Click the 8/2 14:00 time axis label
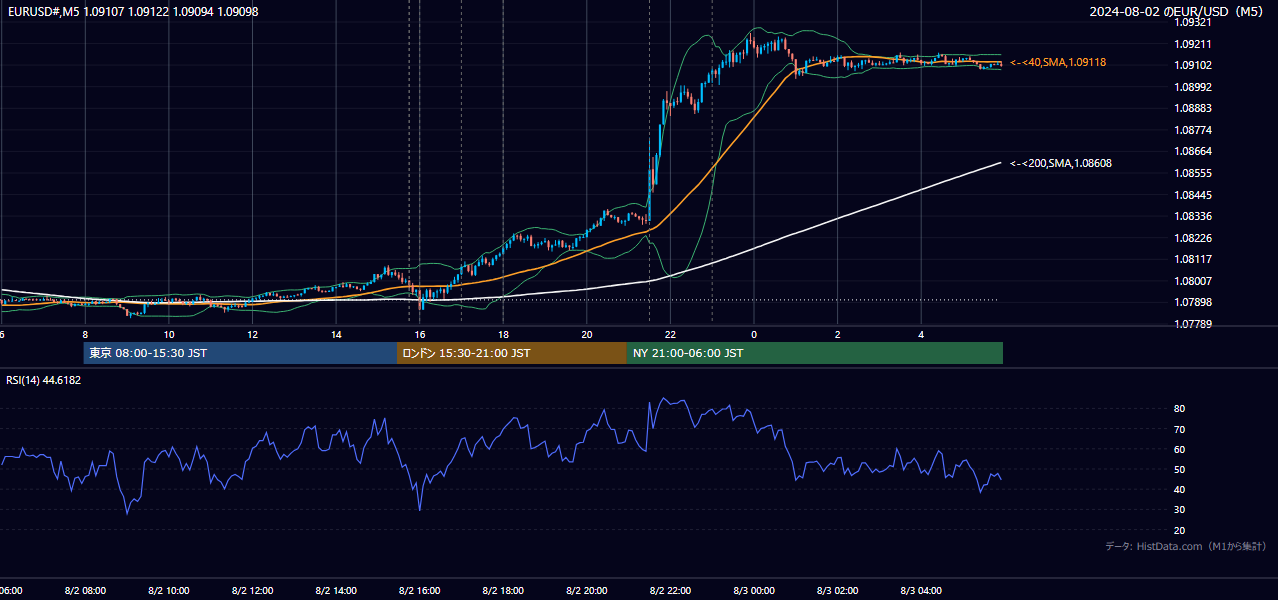The image size is (1278, 600). click(336, 590)
